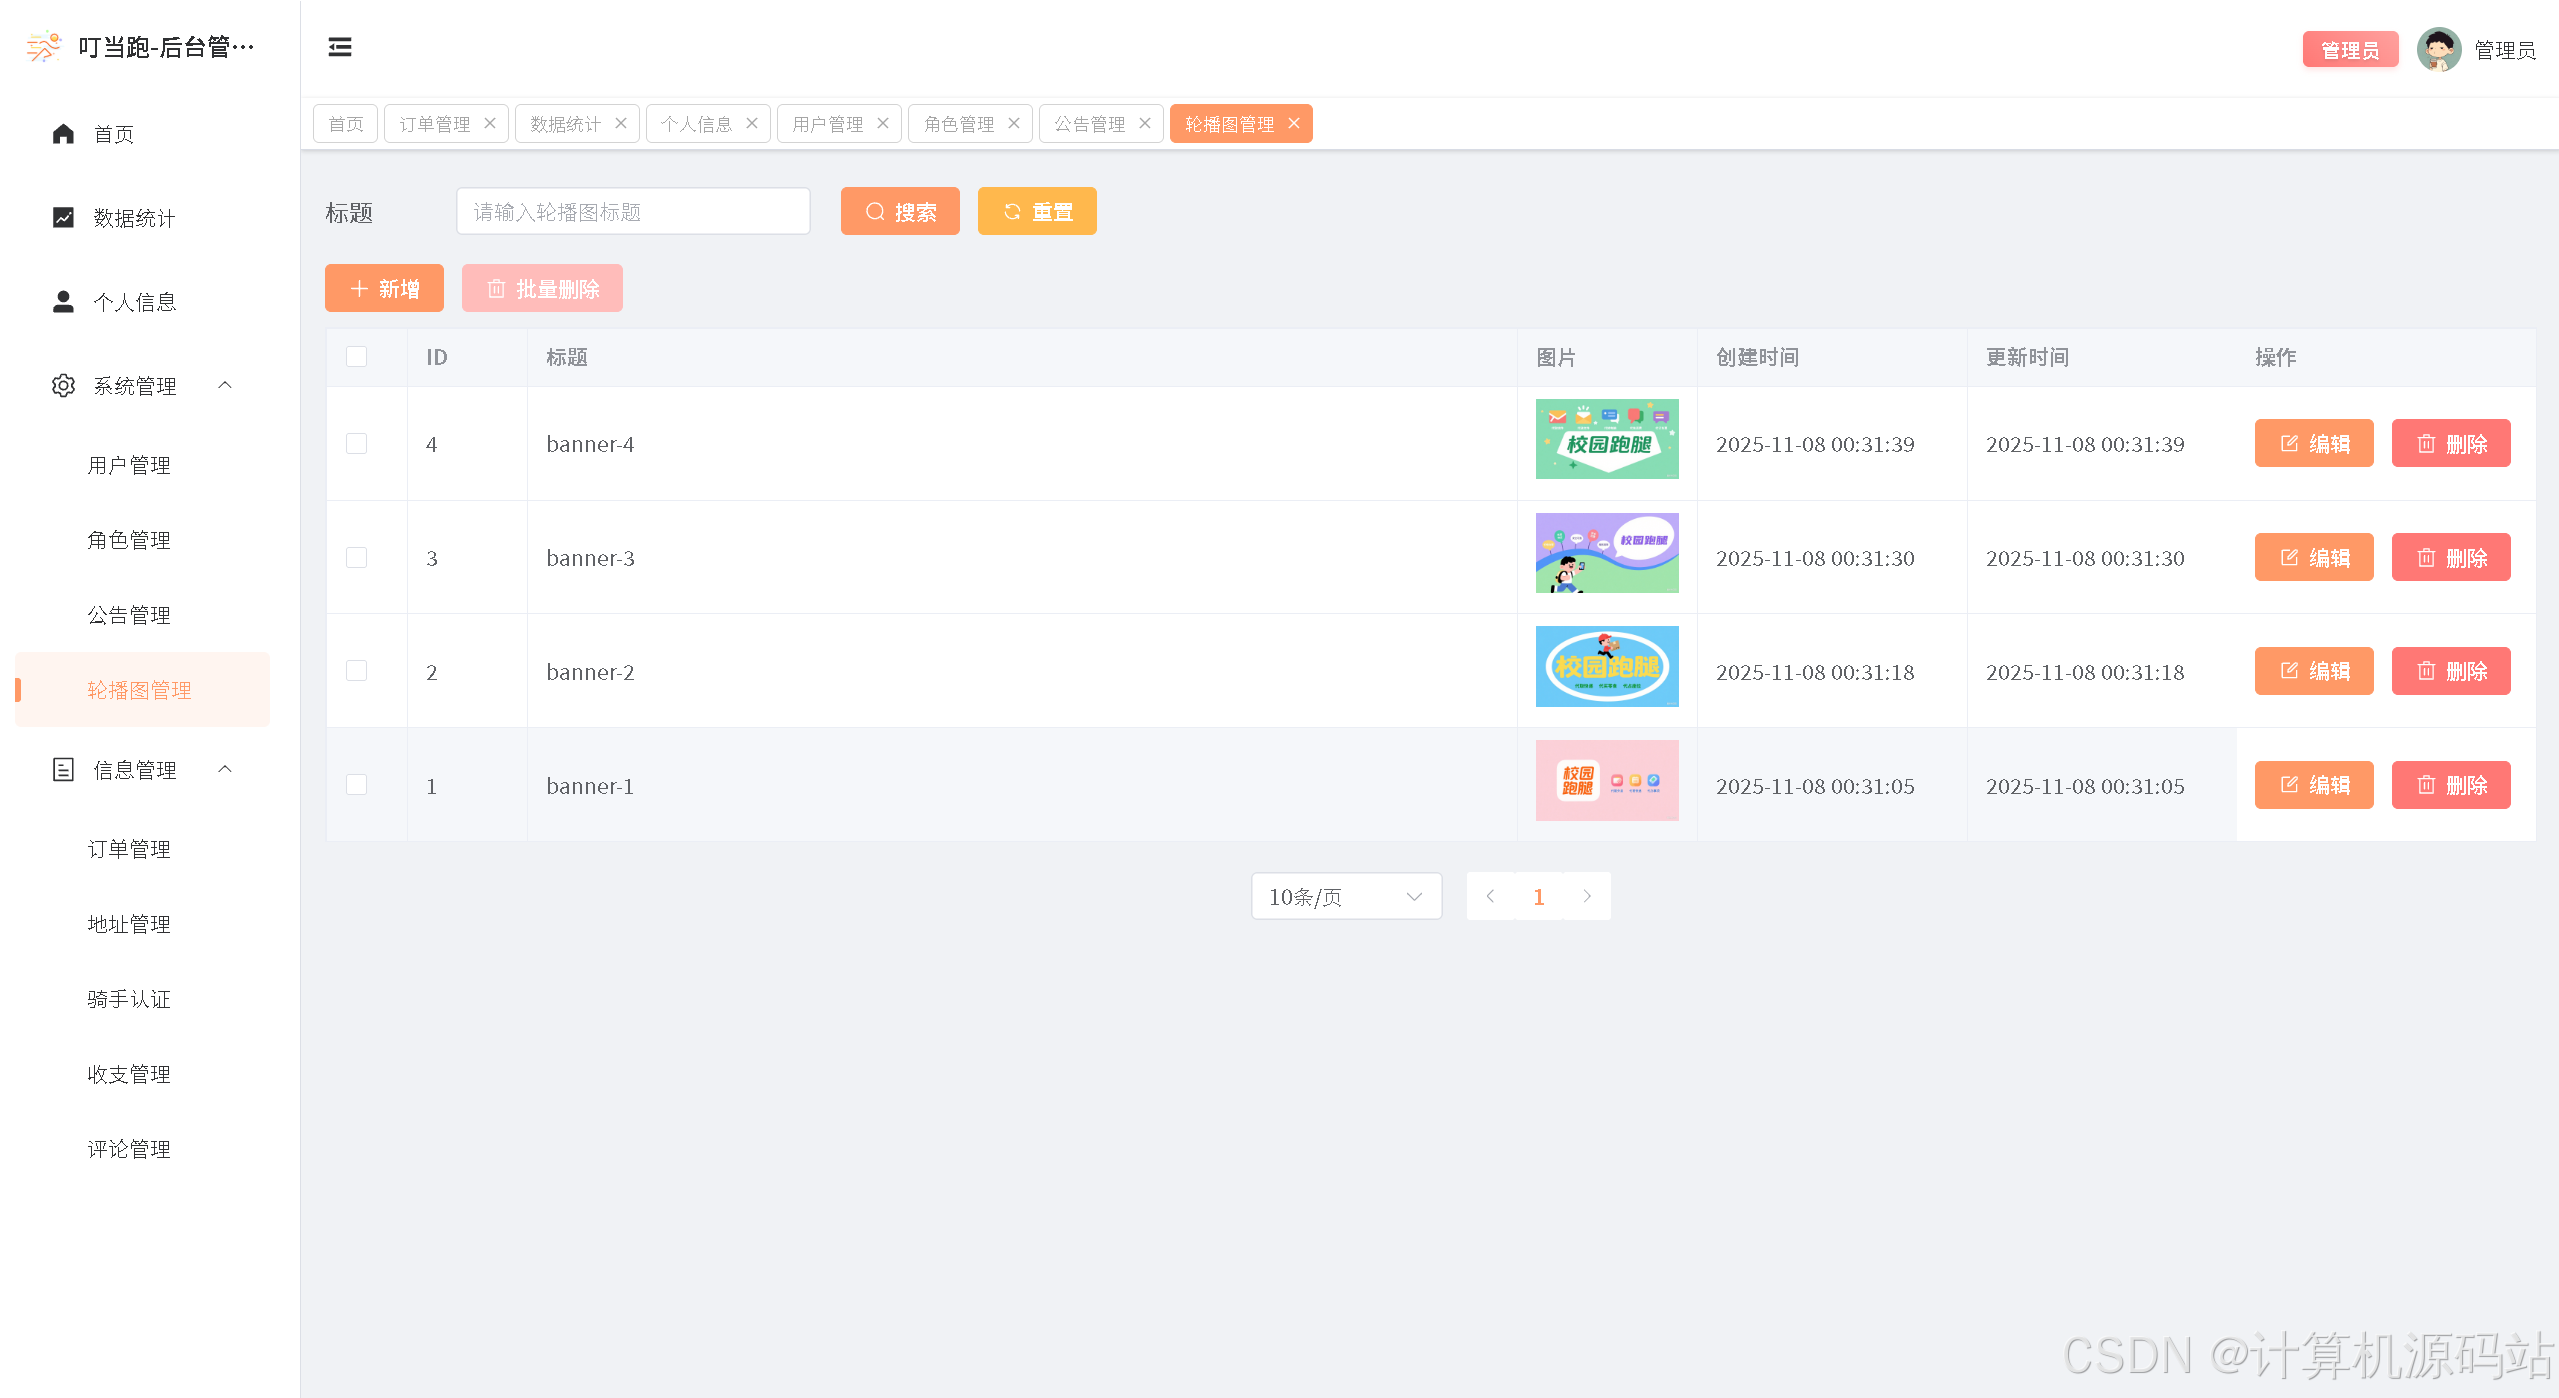Click the 信息管理 document icon
This screenshot has height=1398, width=2559.
[x=63, y=770]
